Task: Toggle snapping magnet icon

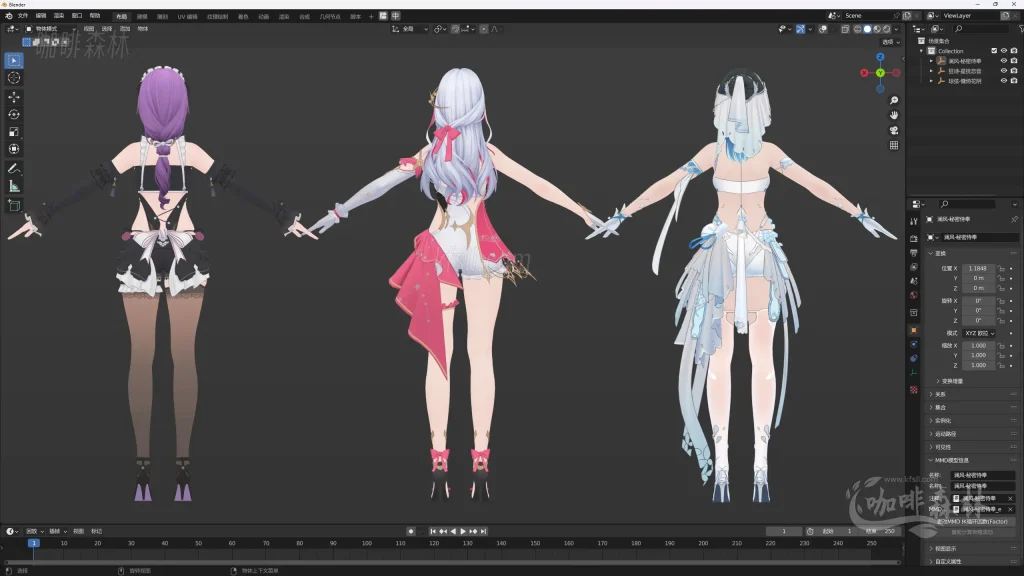Action: pos(455,29)
